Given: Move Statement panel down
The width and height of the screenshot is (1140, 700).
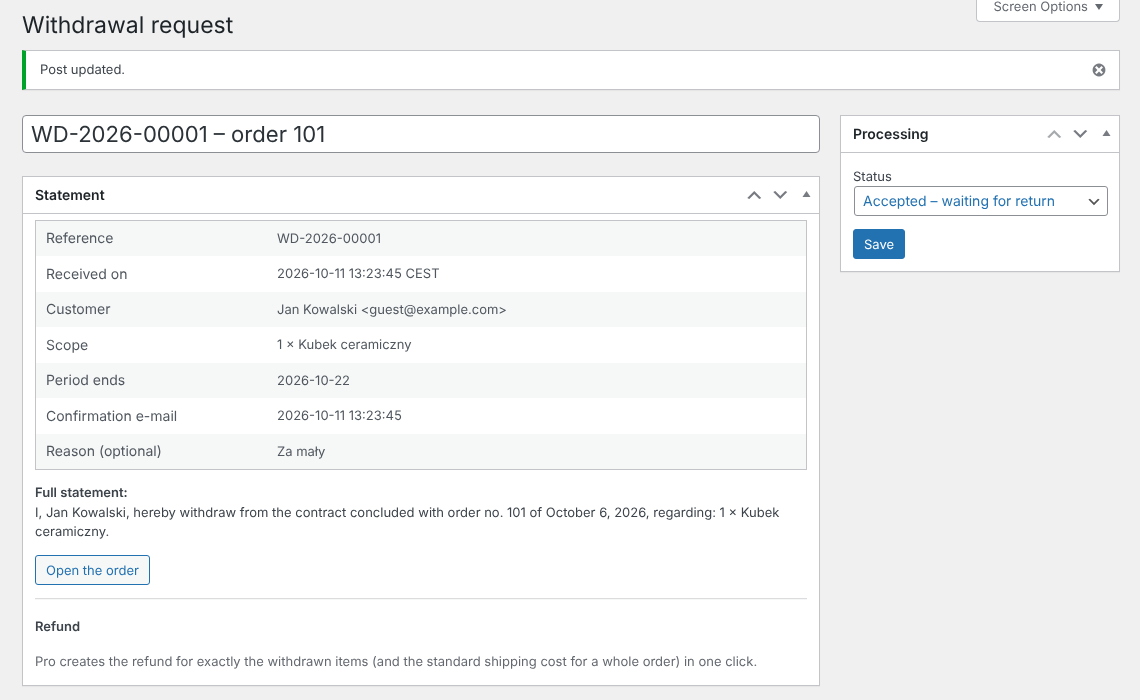Looking at the screenshot, I should 780,195.
